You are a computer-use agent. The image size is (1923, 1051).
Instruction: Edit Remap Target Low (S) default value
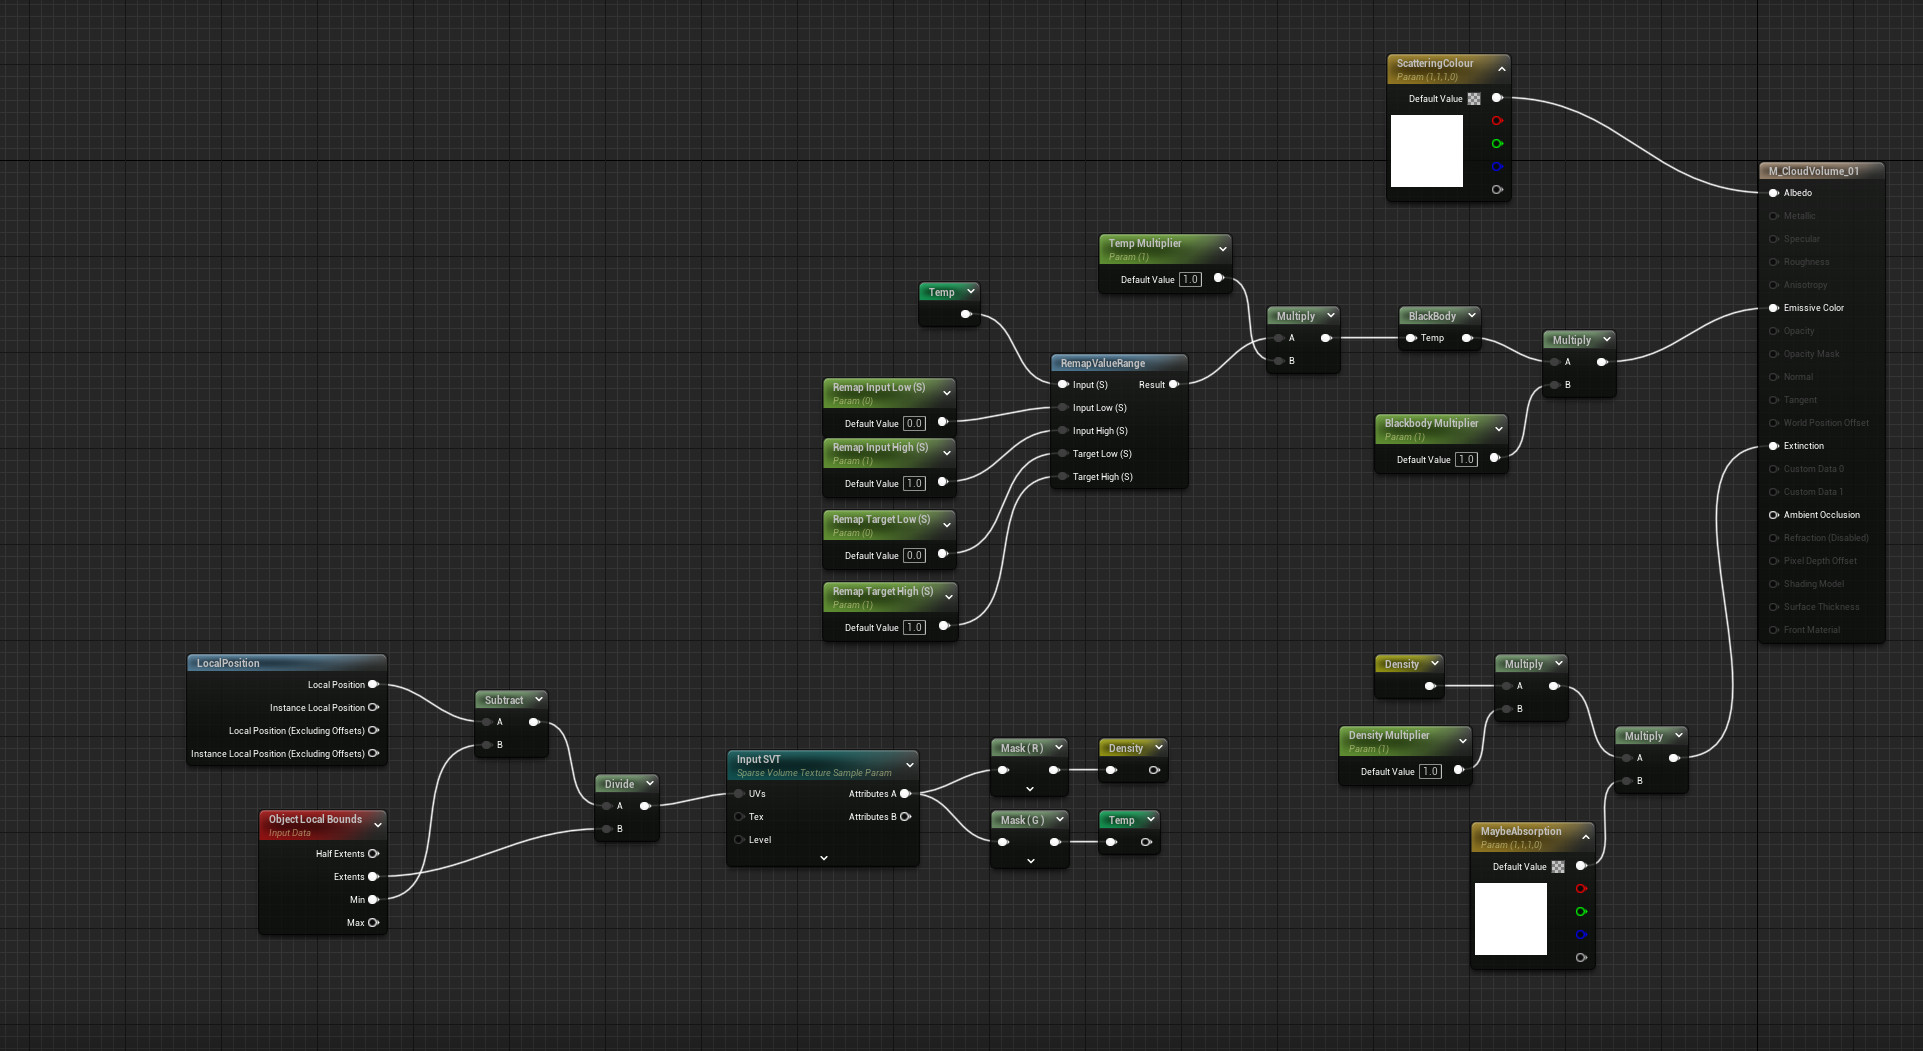click(914, 556)
